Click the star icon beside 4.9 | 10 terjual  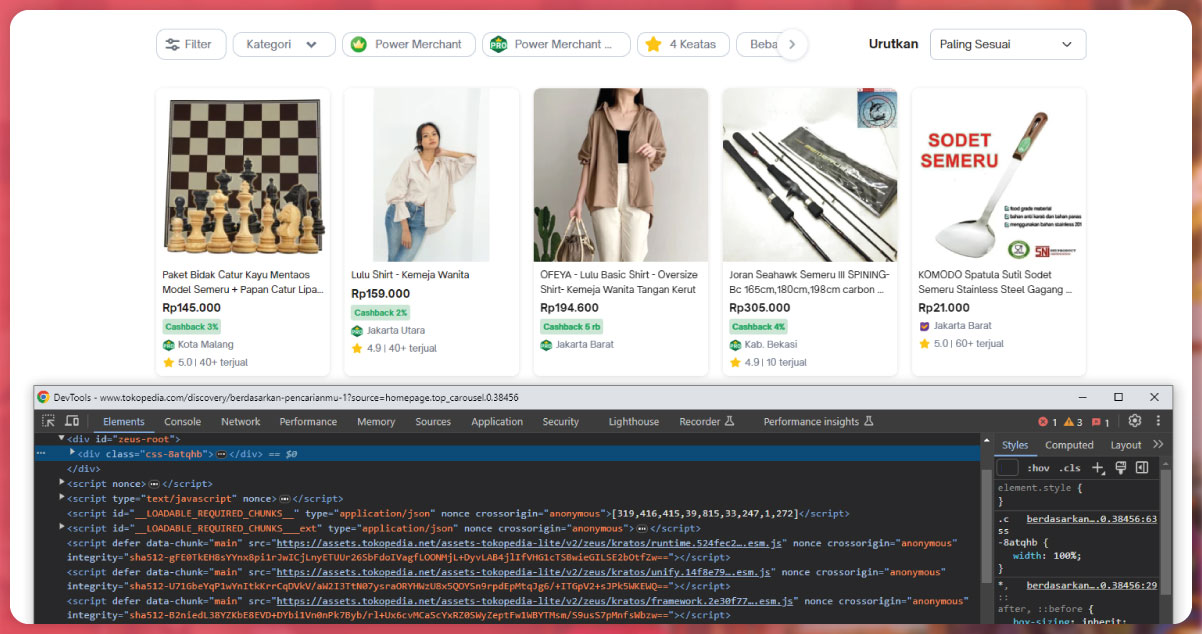coord(735,362)
